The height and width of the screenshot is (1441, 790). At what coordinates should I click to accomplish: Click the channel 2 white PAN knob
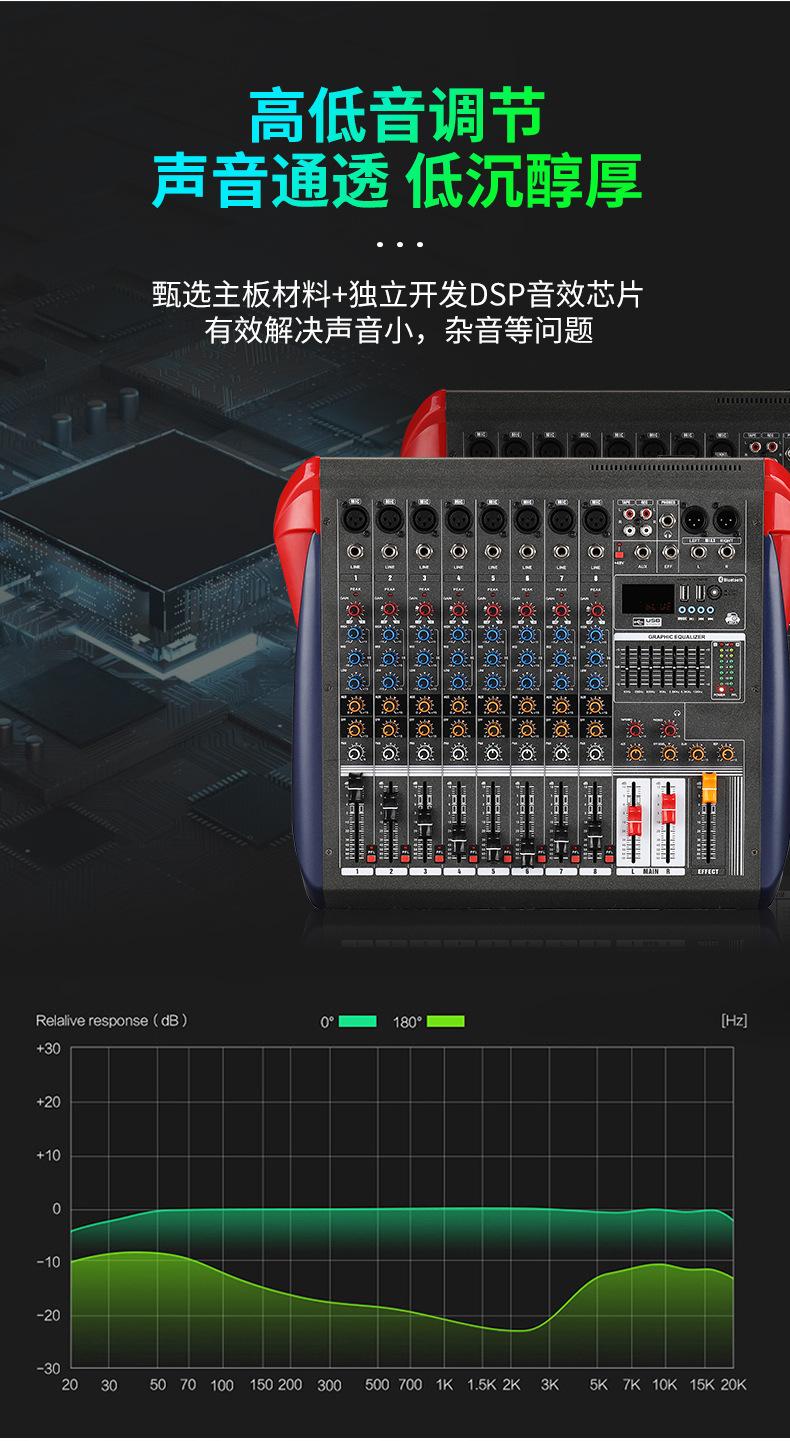(x=390, y=752)
